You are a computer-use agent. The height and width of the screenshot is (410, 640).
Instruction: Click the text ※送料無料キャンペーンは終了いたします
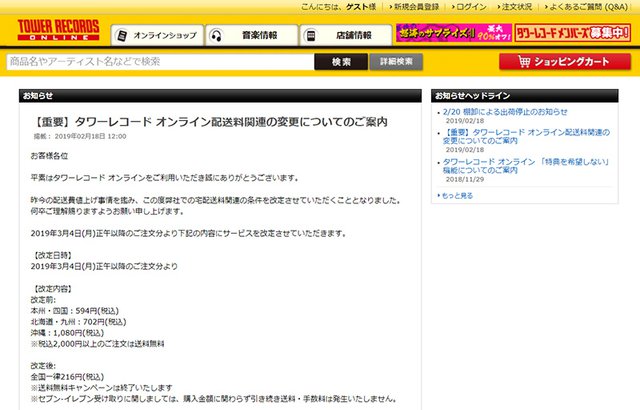[102, 388]
